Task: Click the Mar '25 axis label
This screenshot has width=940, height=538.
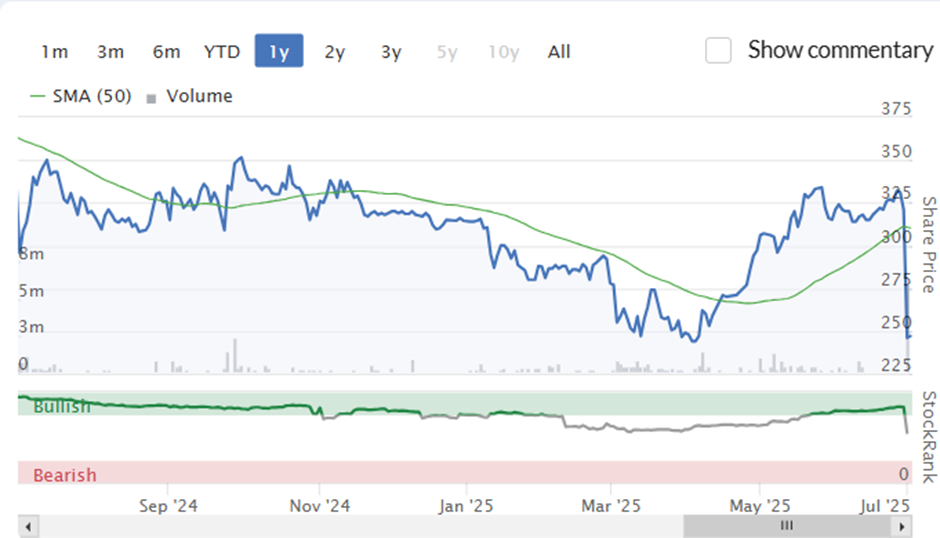Action: click(611, 506)
